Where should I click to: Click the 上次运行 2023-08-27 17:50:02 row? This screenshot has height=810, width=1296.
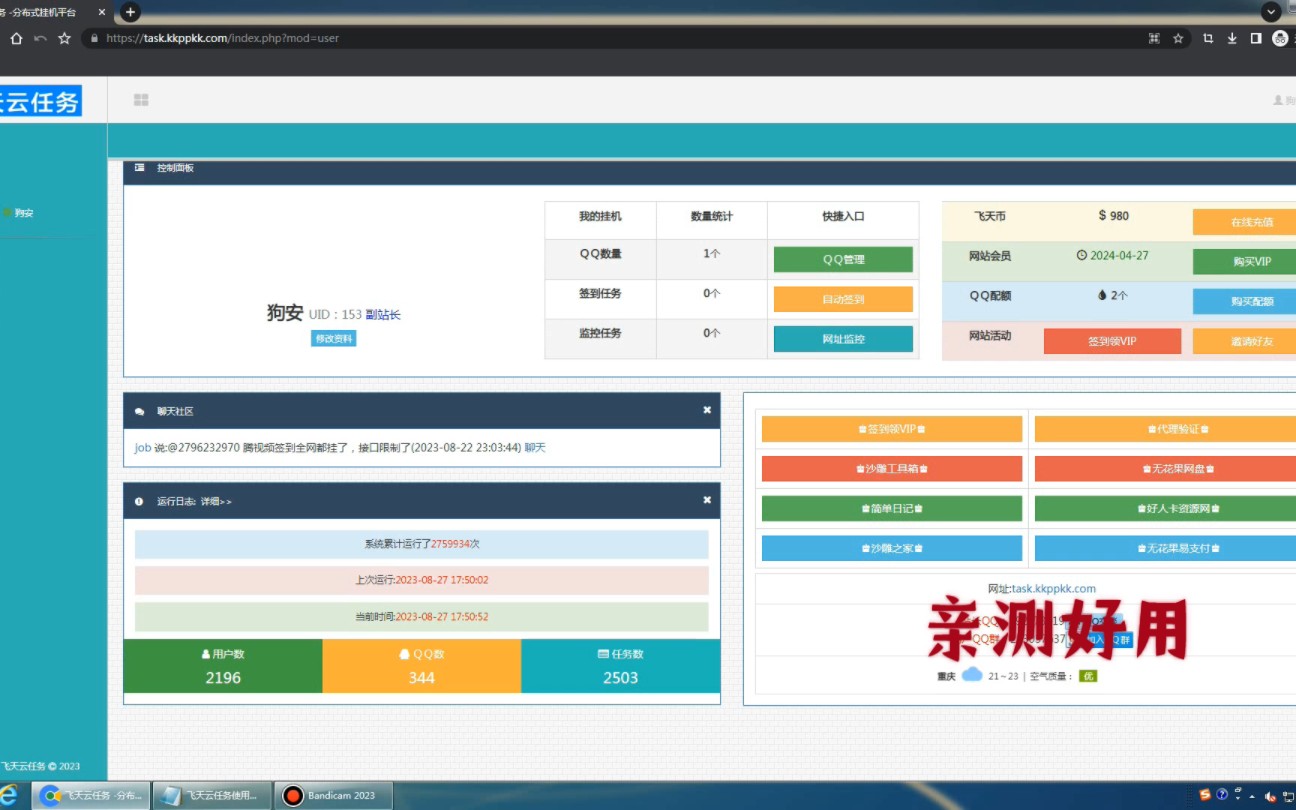click(x=422, y=580)
